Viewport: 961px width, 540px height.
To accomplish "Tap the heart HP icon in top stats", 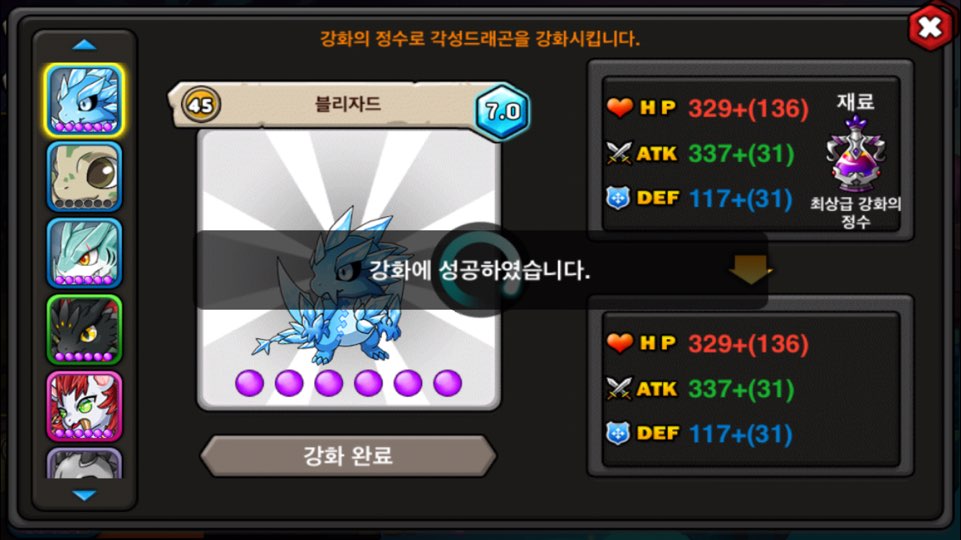I will 619,107.
